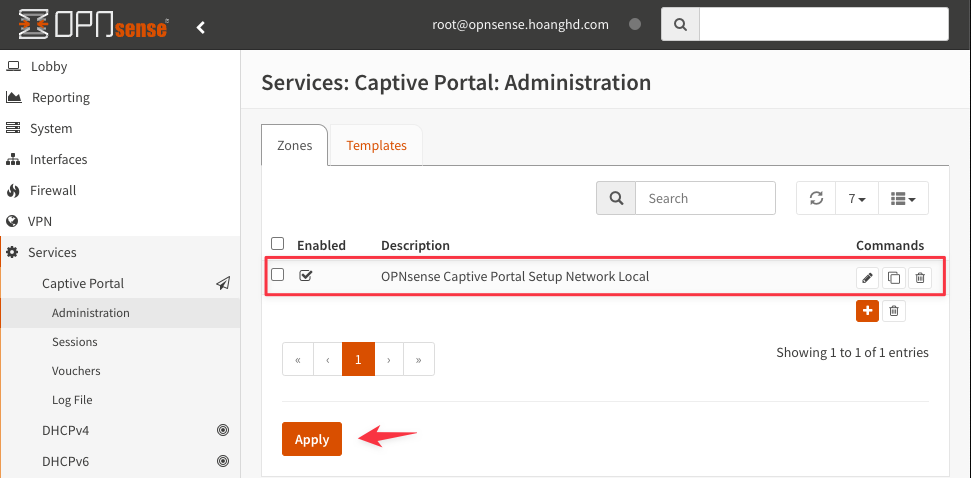Click root@opnsense.hoanghd.com user label
This screenshot has height=478, width=971.
520,25
